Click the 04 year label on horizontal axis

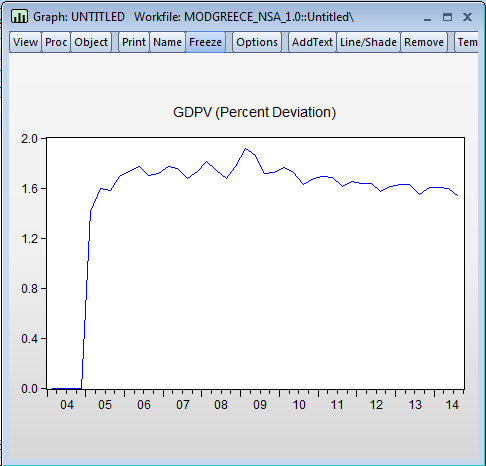click(67, 405)
